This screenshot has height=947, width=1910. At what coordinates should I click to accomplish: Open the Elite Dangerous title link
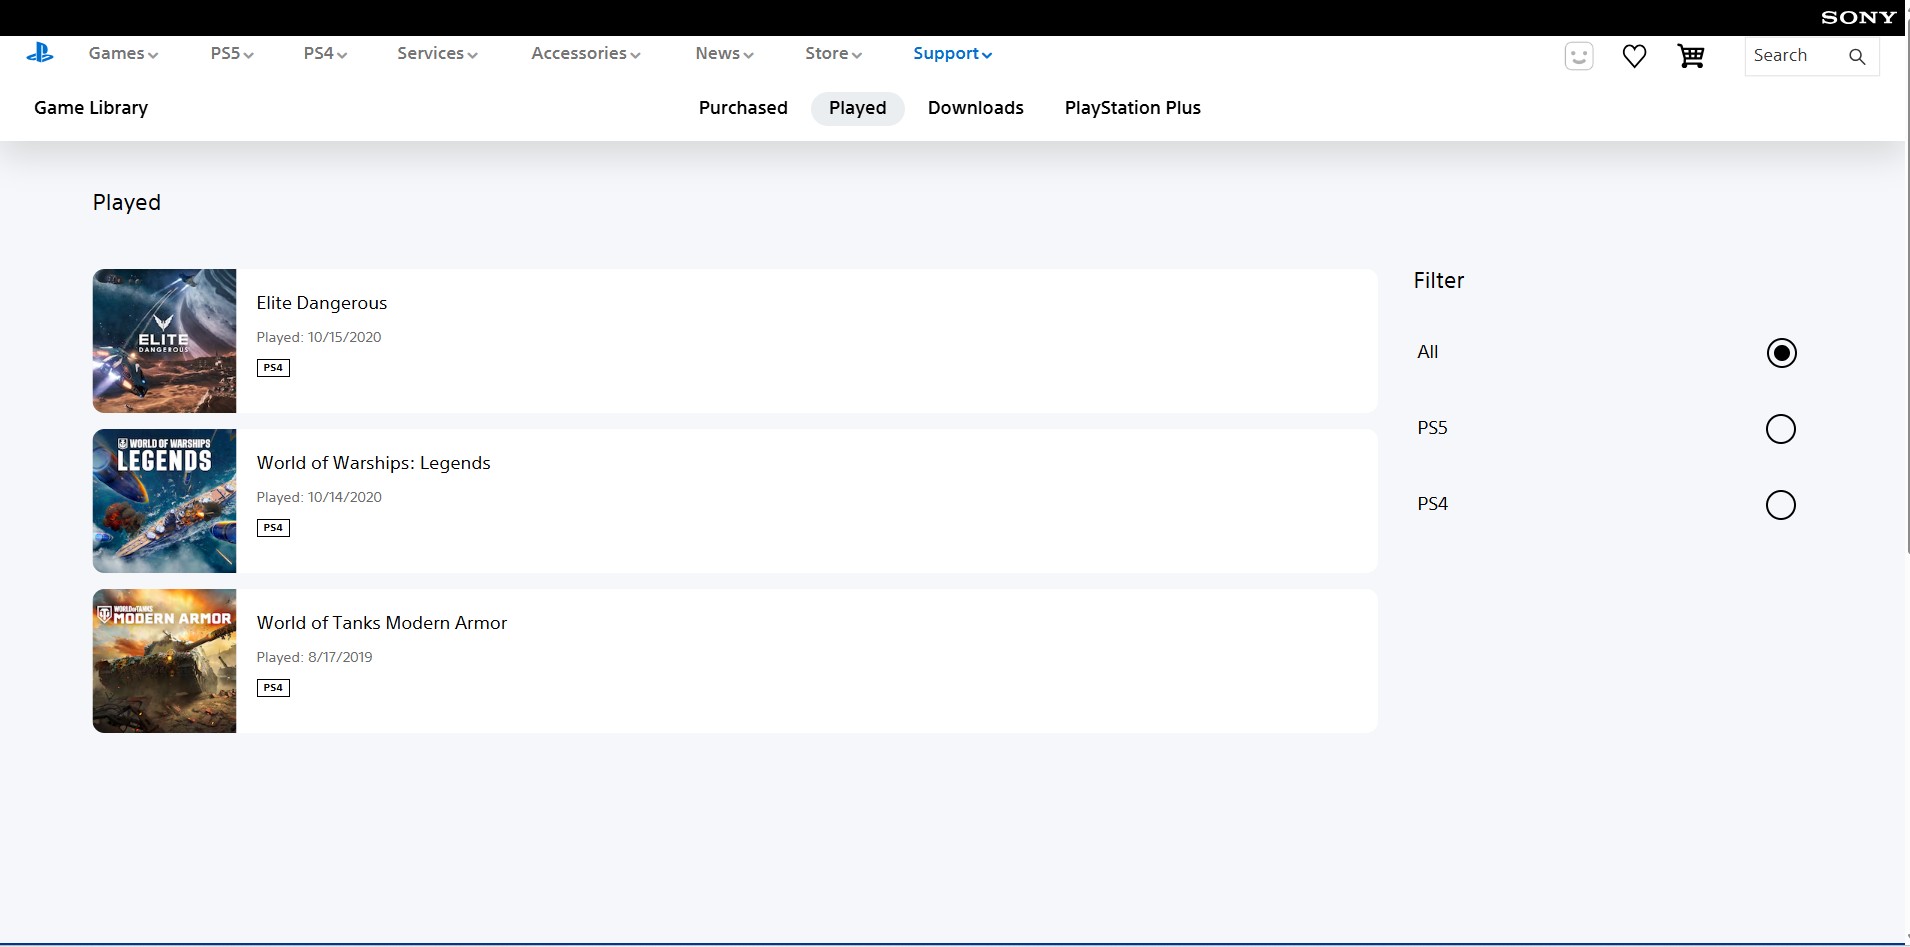click(321, 303)
